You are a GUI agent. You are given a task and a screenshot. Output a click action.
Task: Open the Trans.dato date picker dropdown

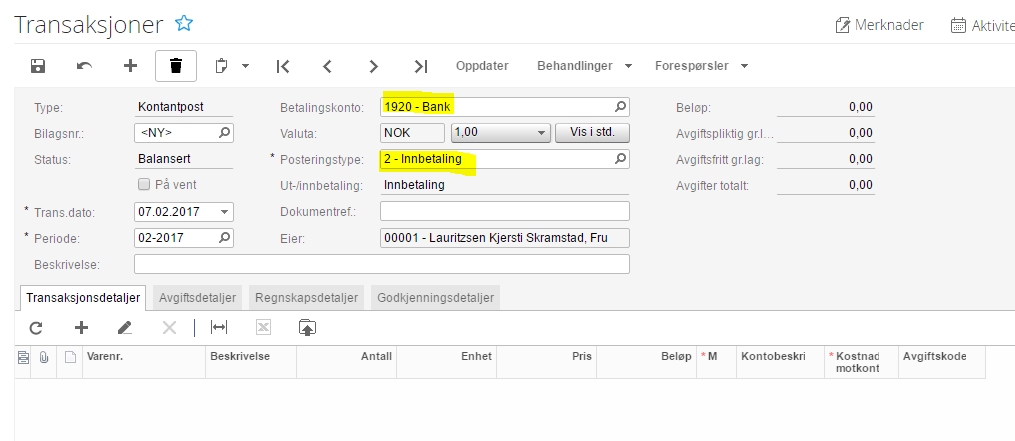tap(224, 212)
